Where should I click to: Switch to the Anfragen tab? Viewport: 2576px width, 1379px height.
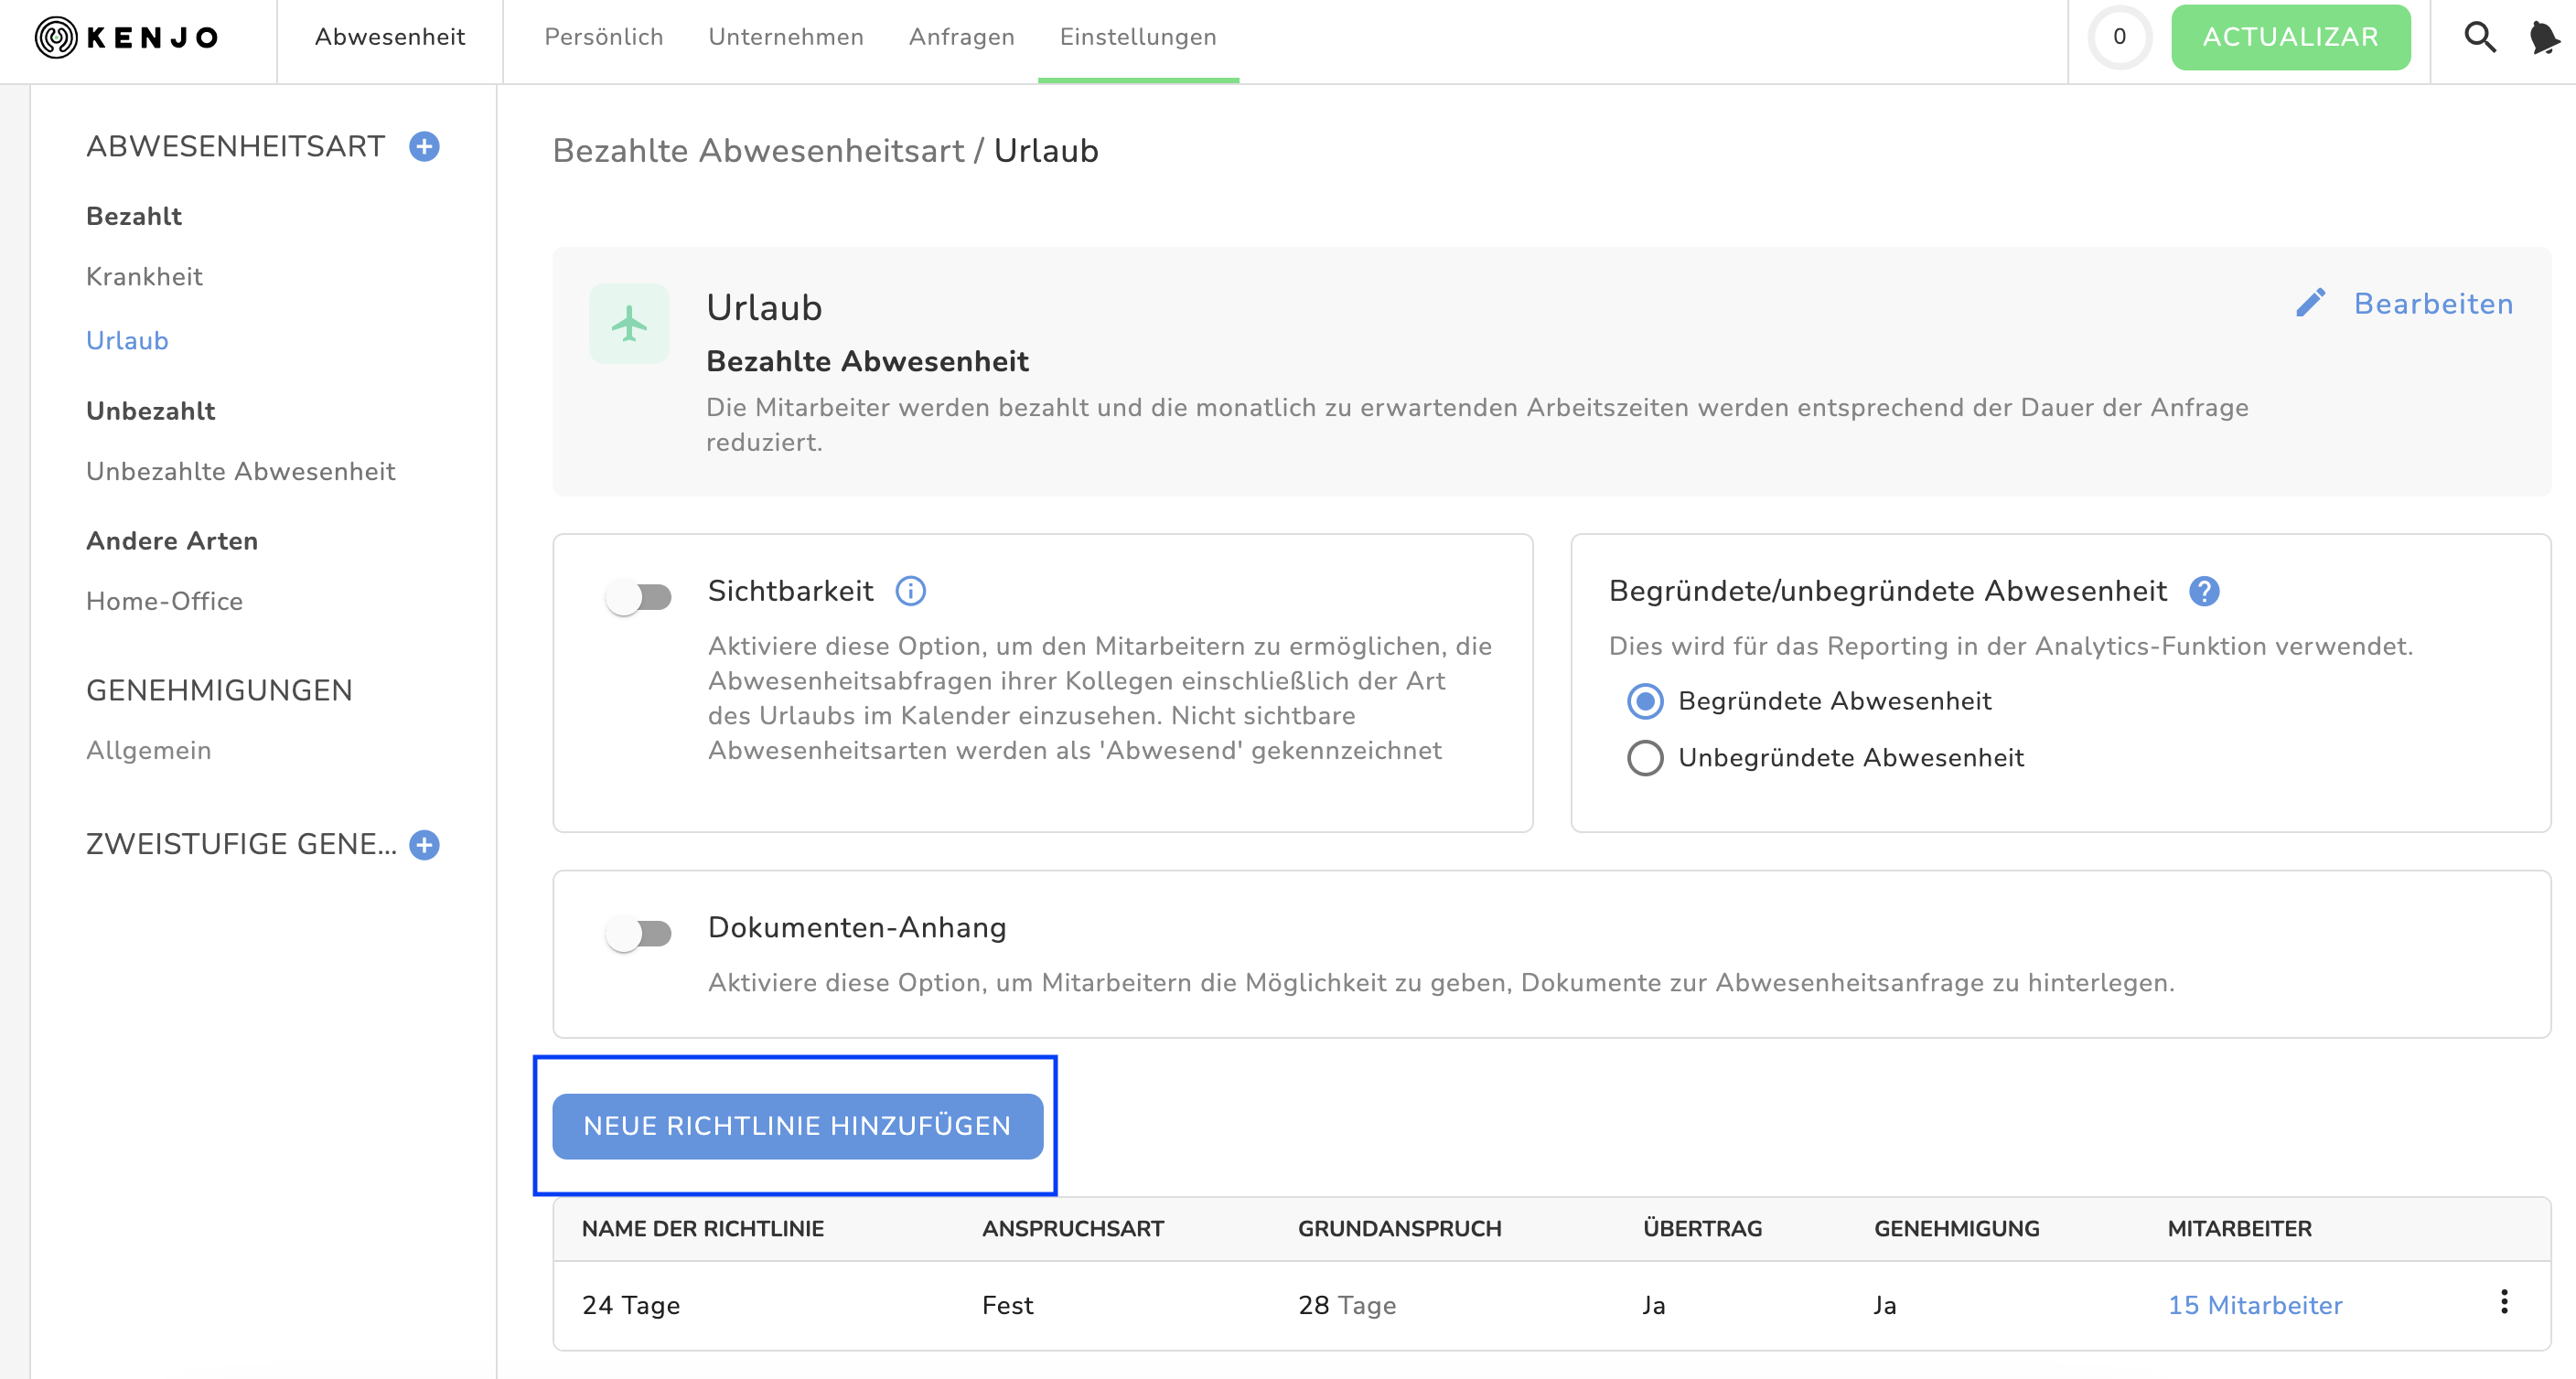point(961,37)
